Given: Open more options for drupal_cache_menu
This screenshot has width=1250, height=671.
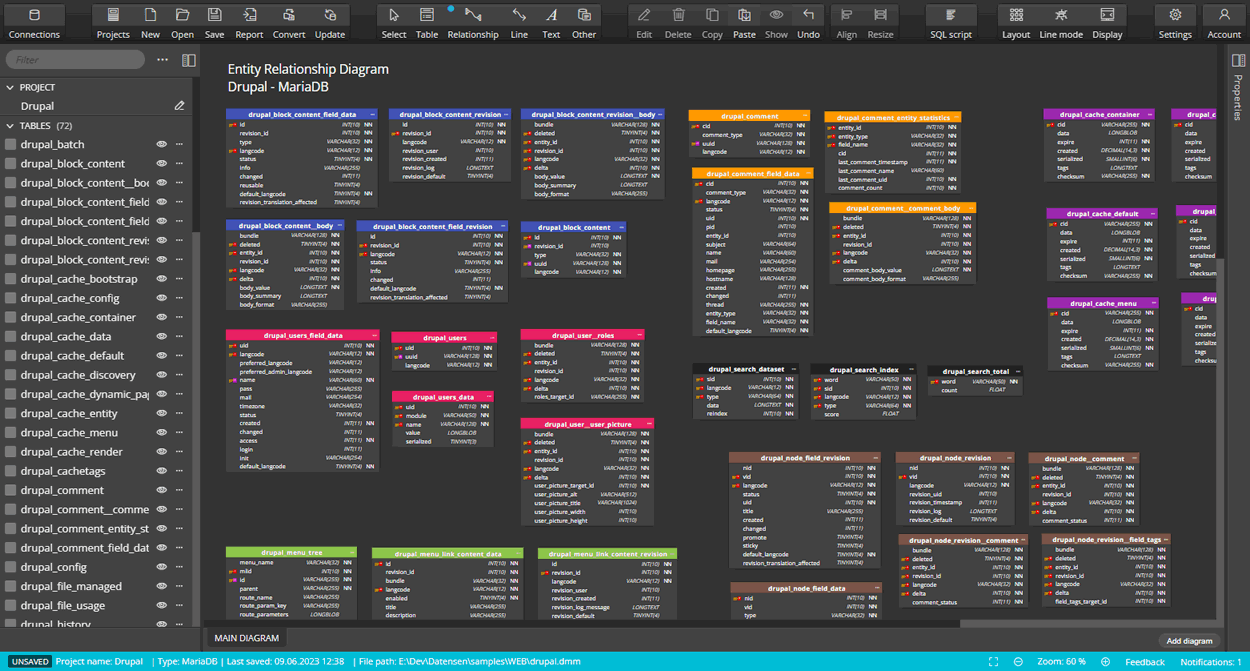Looking at the screenshot, I should coord(180,433).
